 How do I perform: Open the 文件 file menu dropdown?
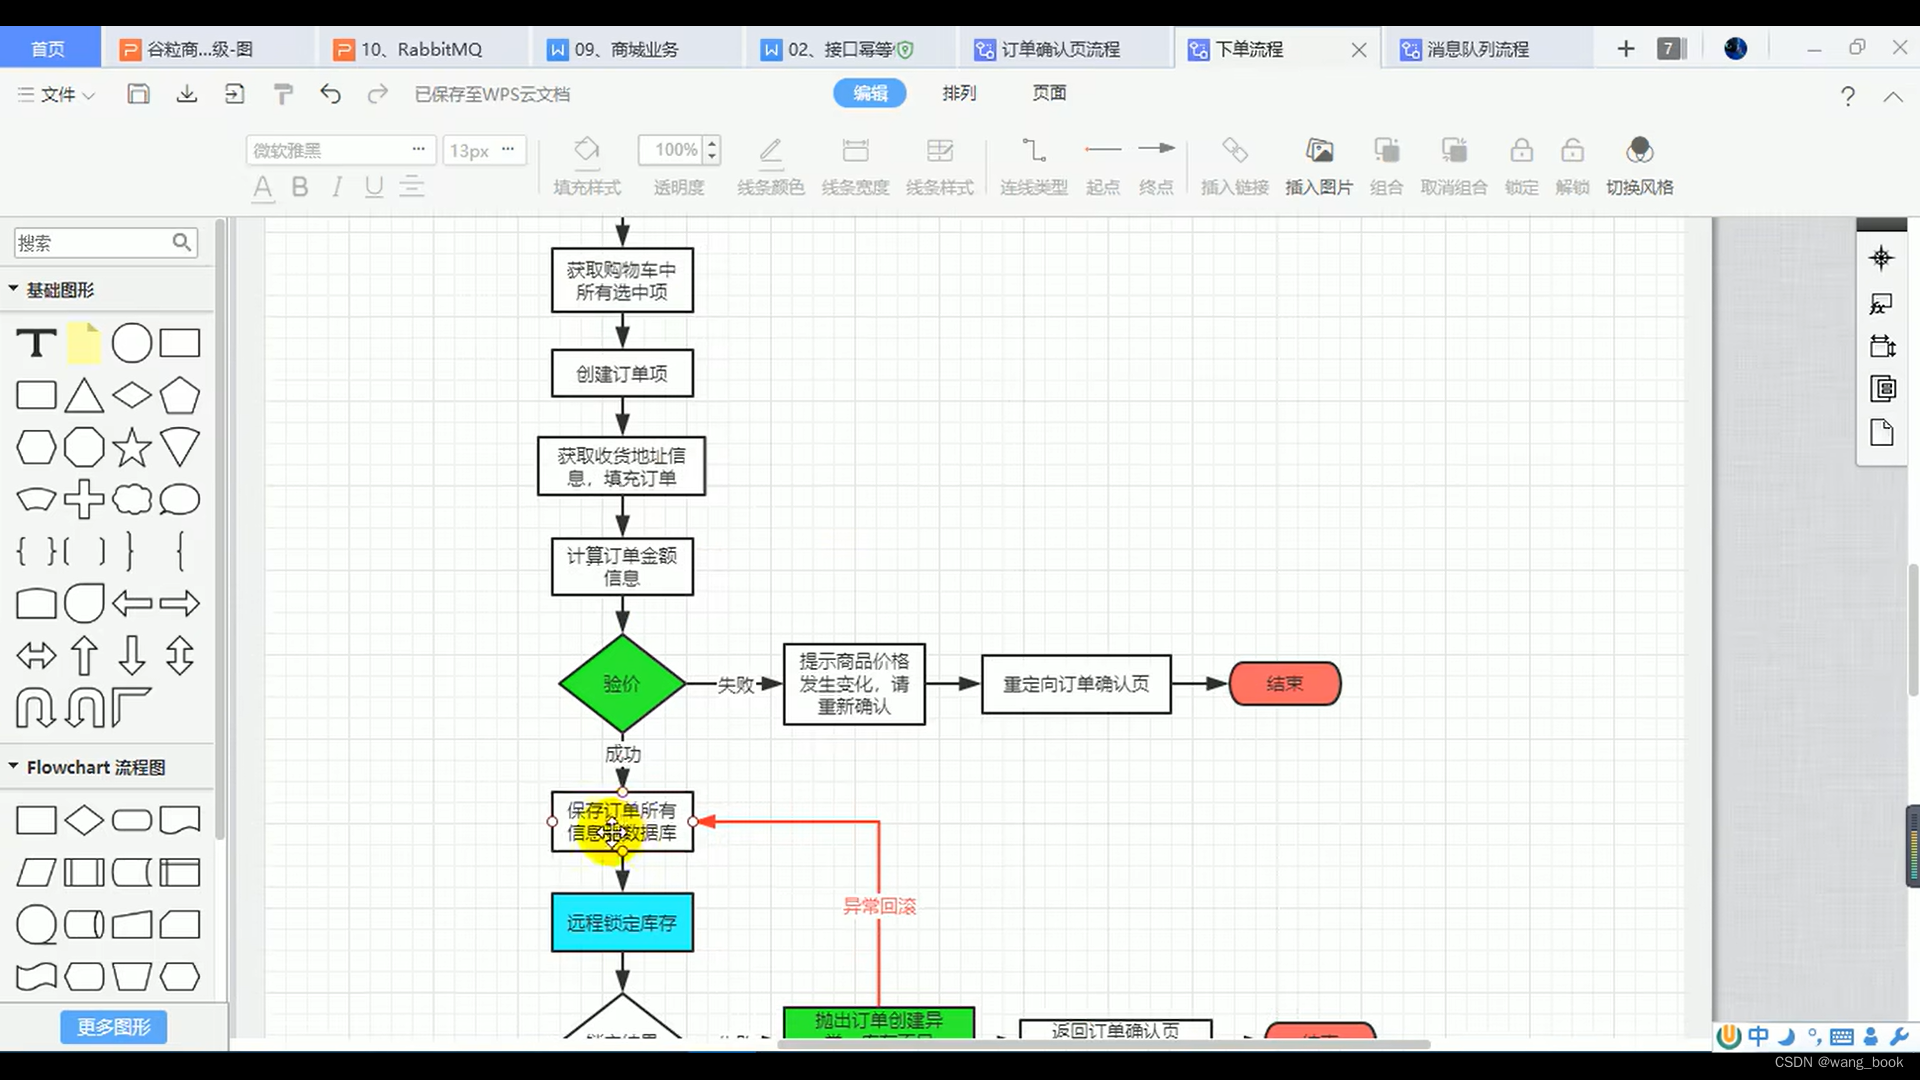pyautogui.click(x=56, y=94)
